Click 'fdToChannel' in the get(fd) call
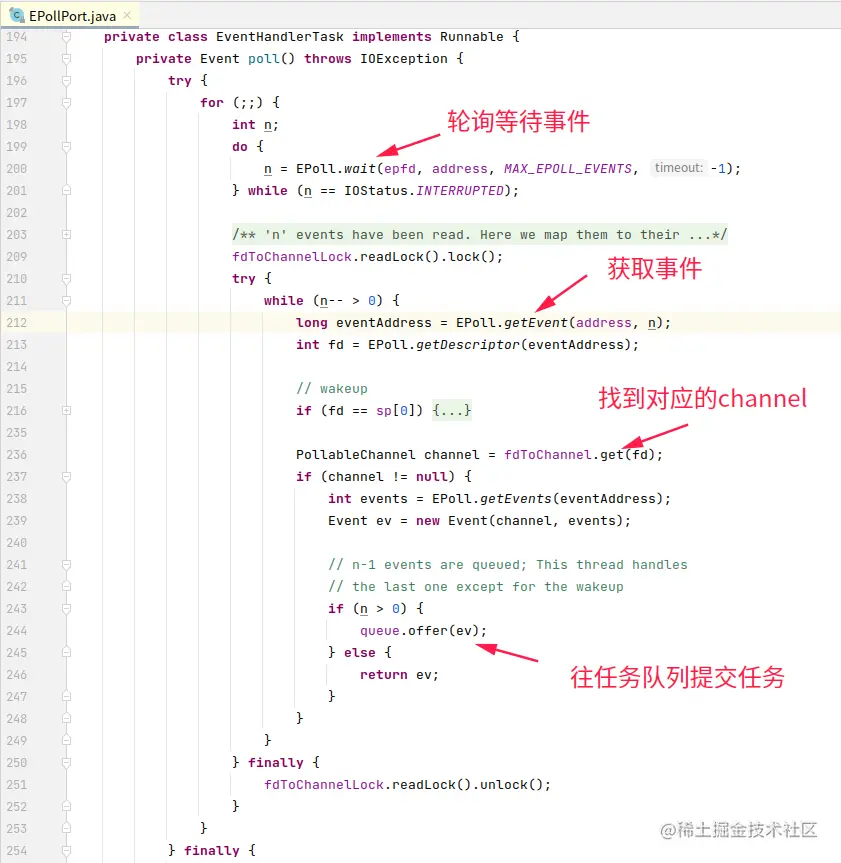This screenshot has width=841, height=863. [548, 455]
